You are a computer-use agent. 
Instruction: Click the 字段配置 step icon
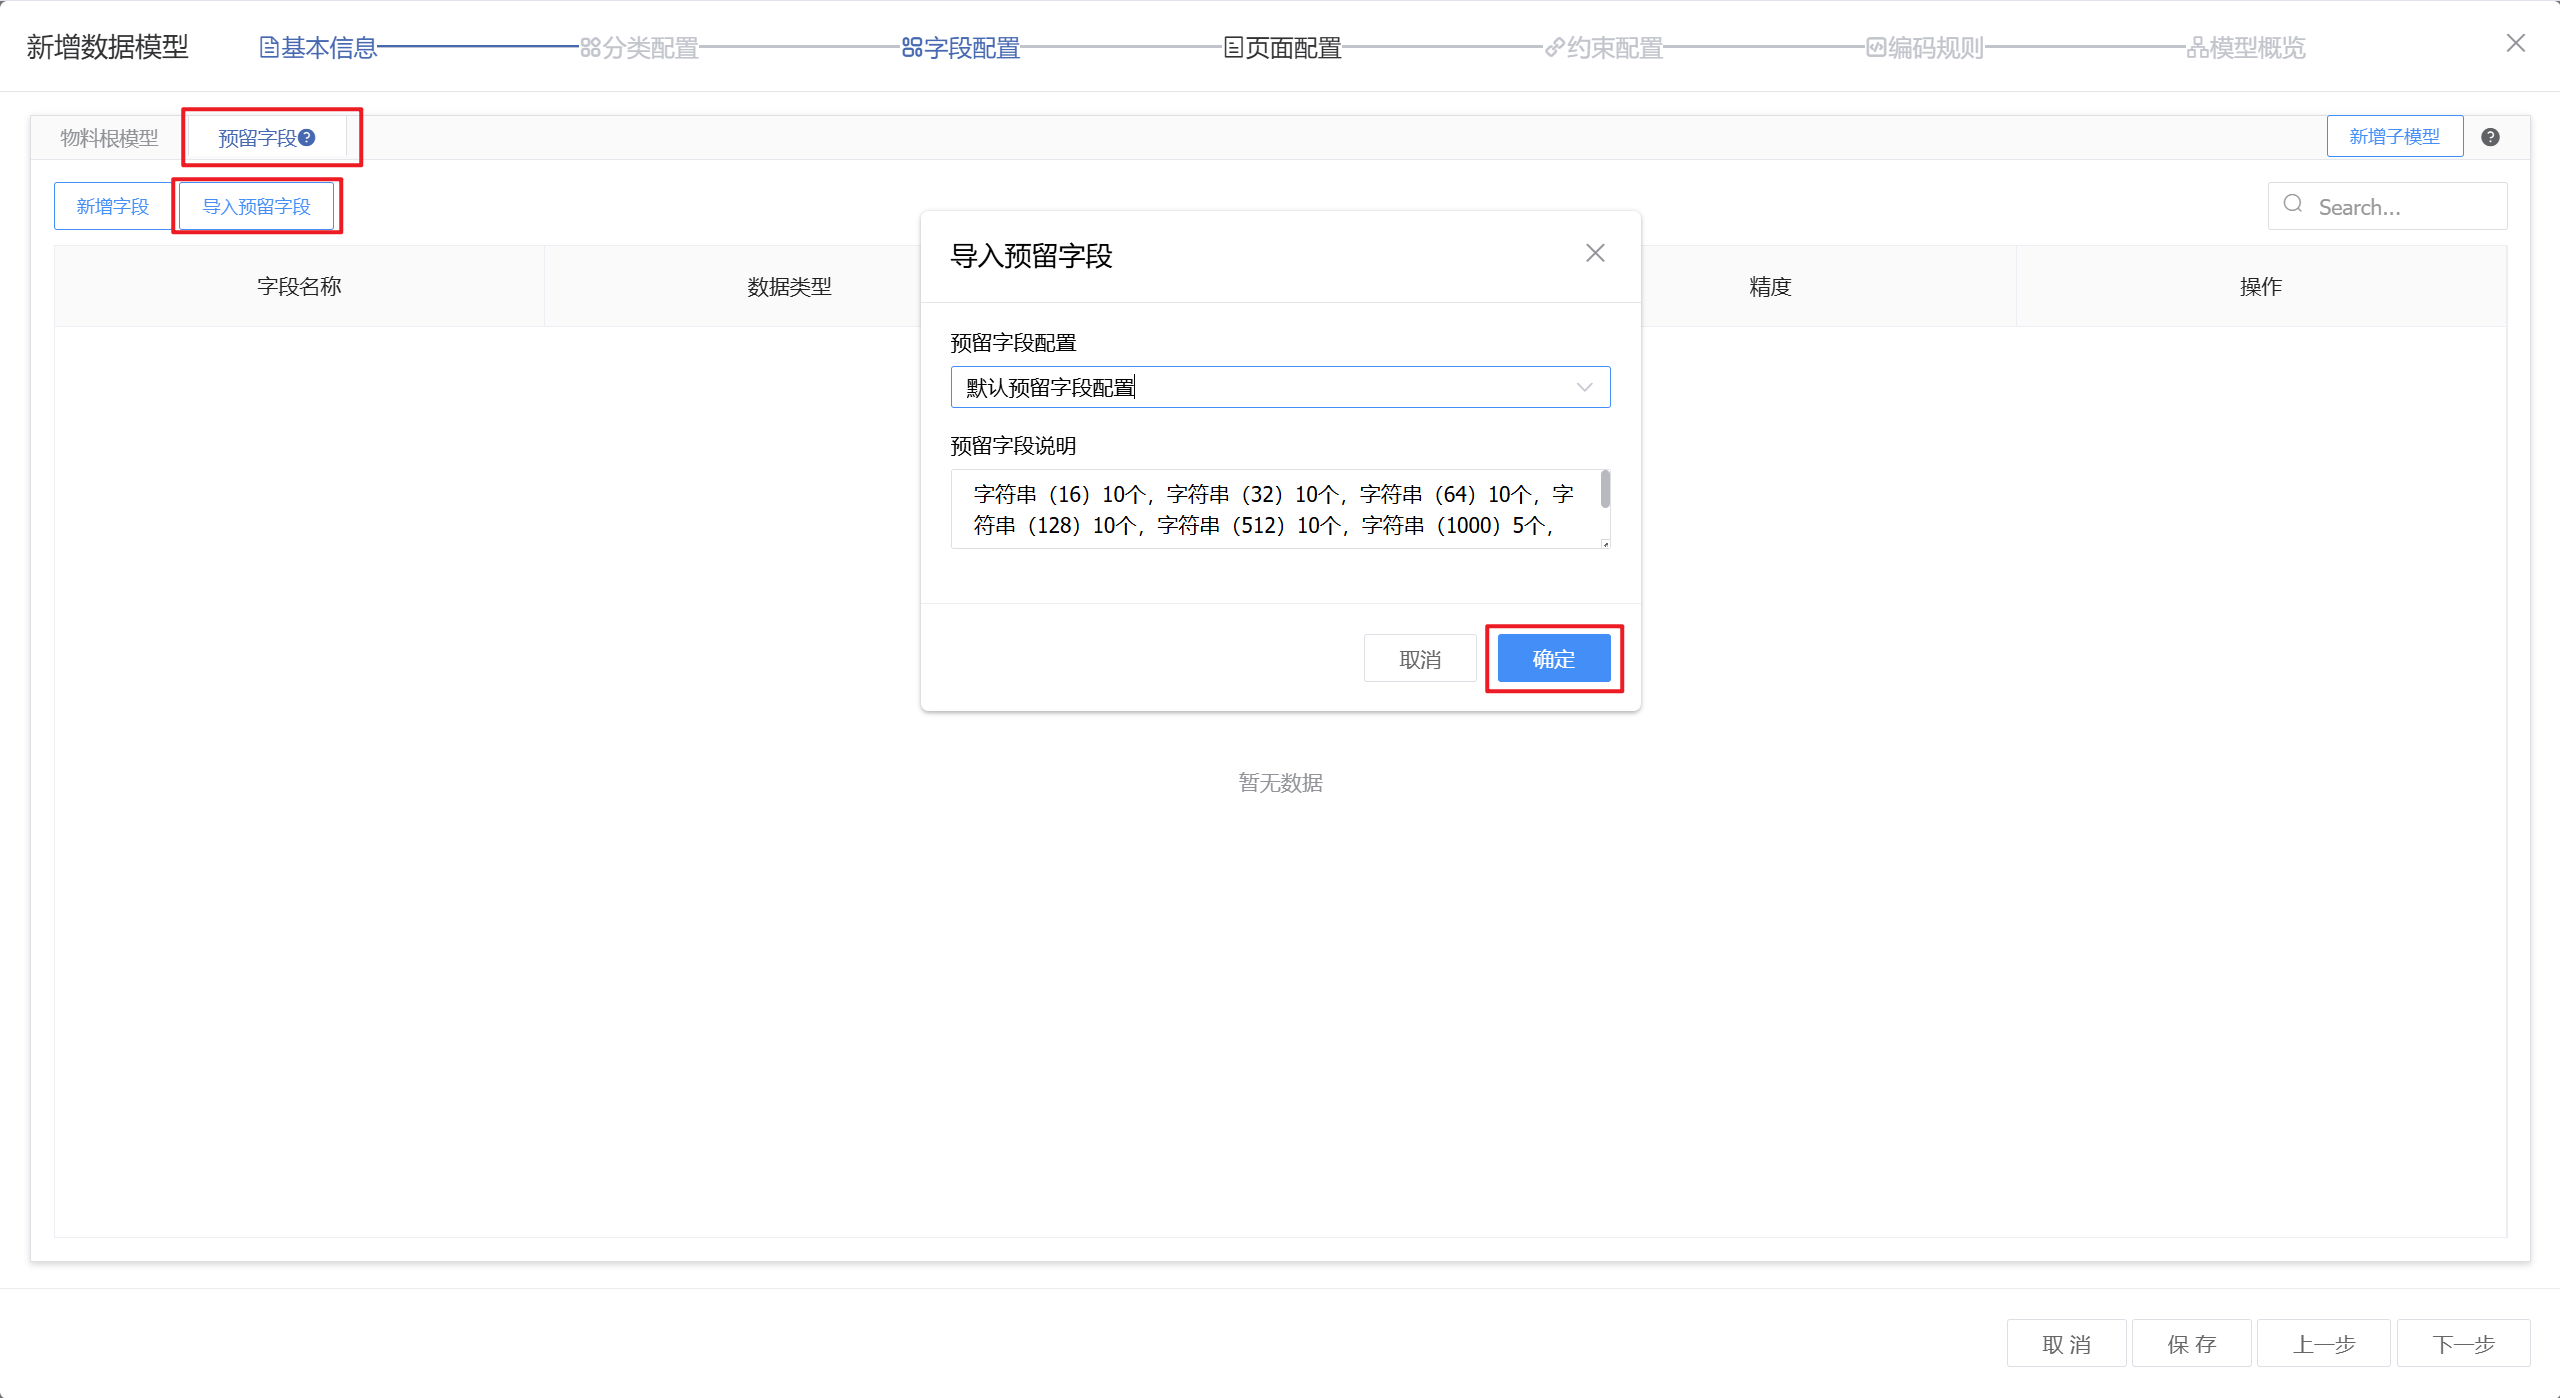[x=911, y=47]
